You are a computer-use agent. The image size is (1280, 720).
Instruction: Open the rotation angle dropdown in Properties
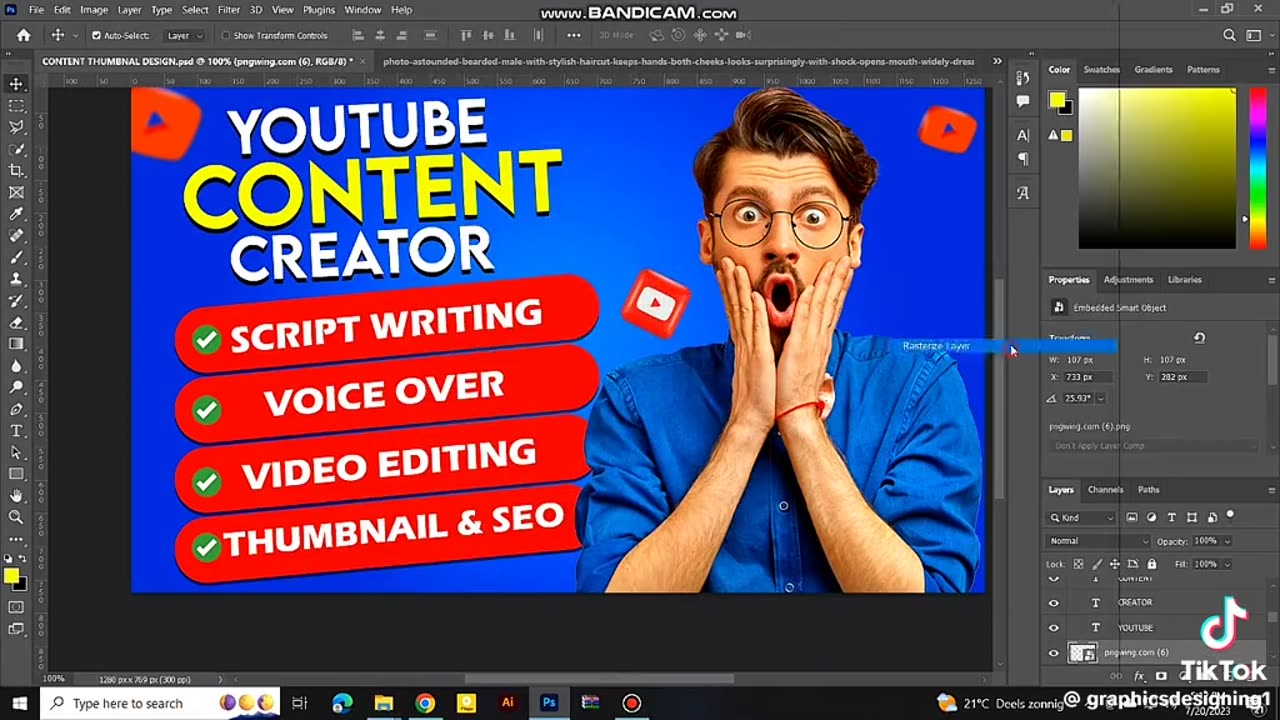pos(1101,398)
